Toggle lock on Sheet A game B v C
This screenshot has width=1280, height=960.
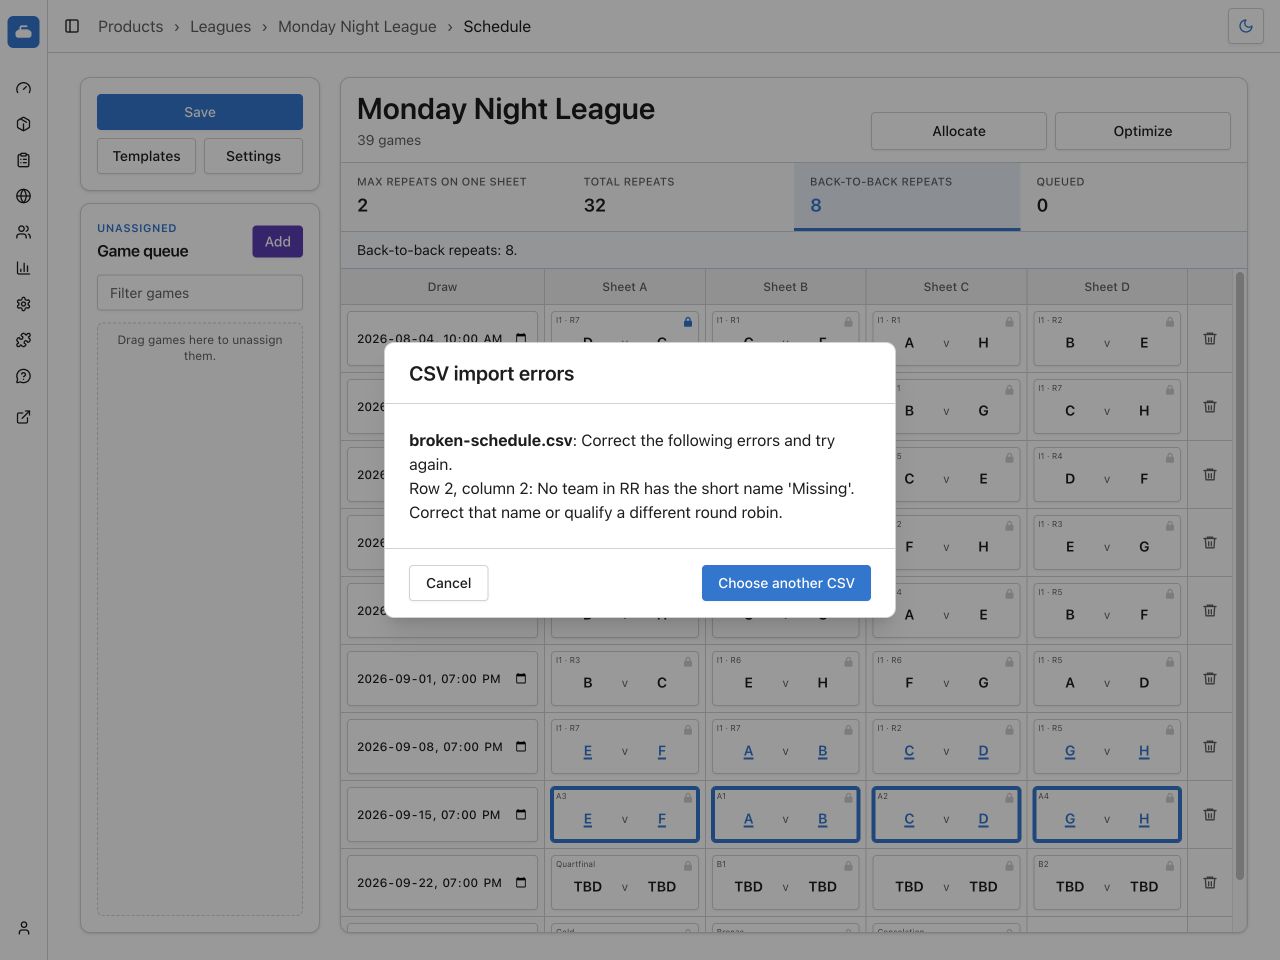[688, 662]
